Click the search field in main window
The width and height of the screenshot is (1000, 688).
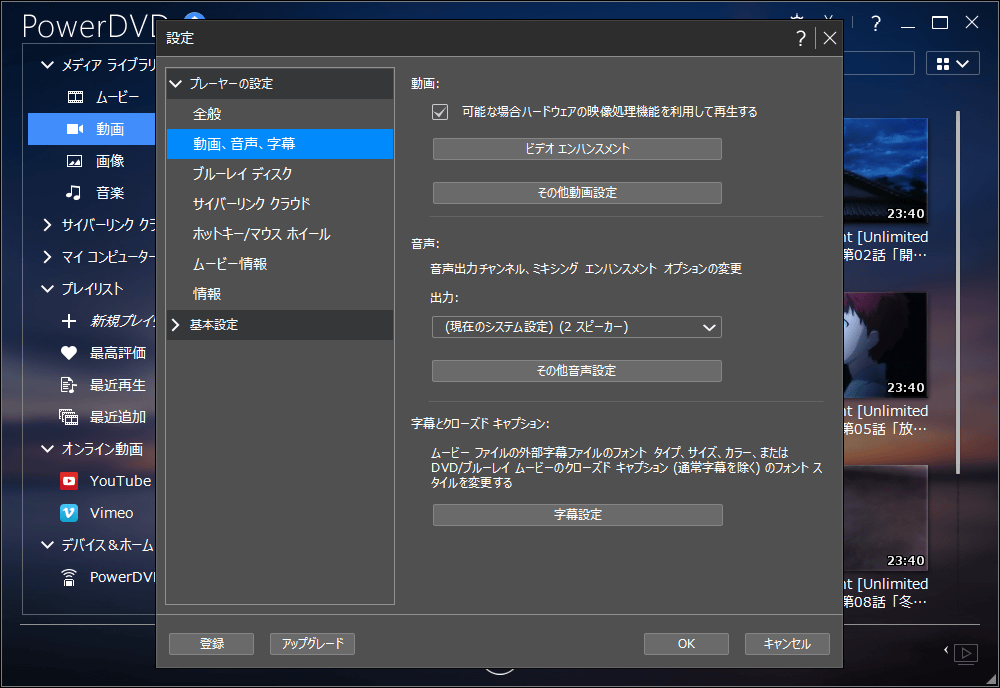tap(879, 64)
